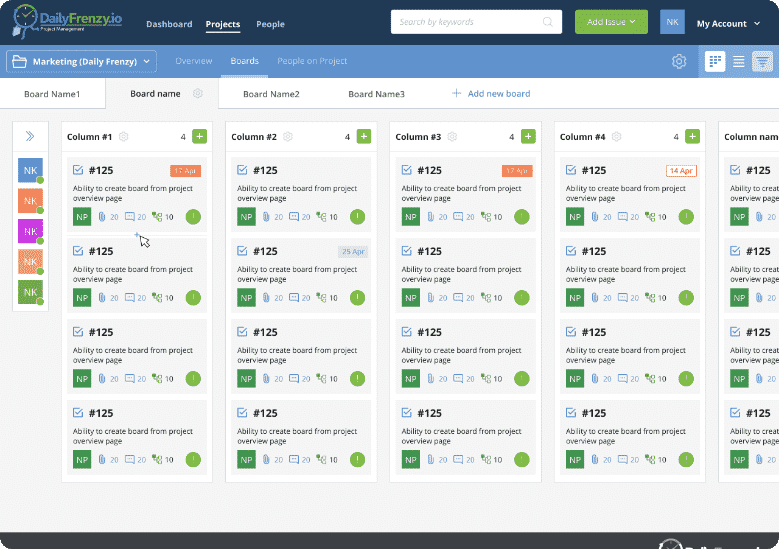Switch to the Overview tab

point(194,61)
